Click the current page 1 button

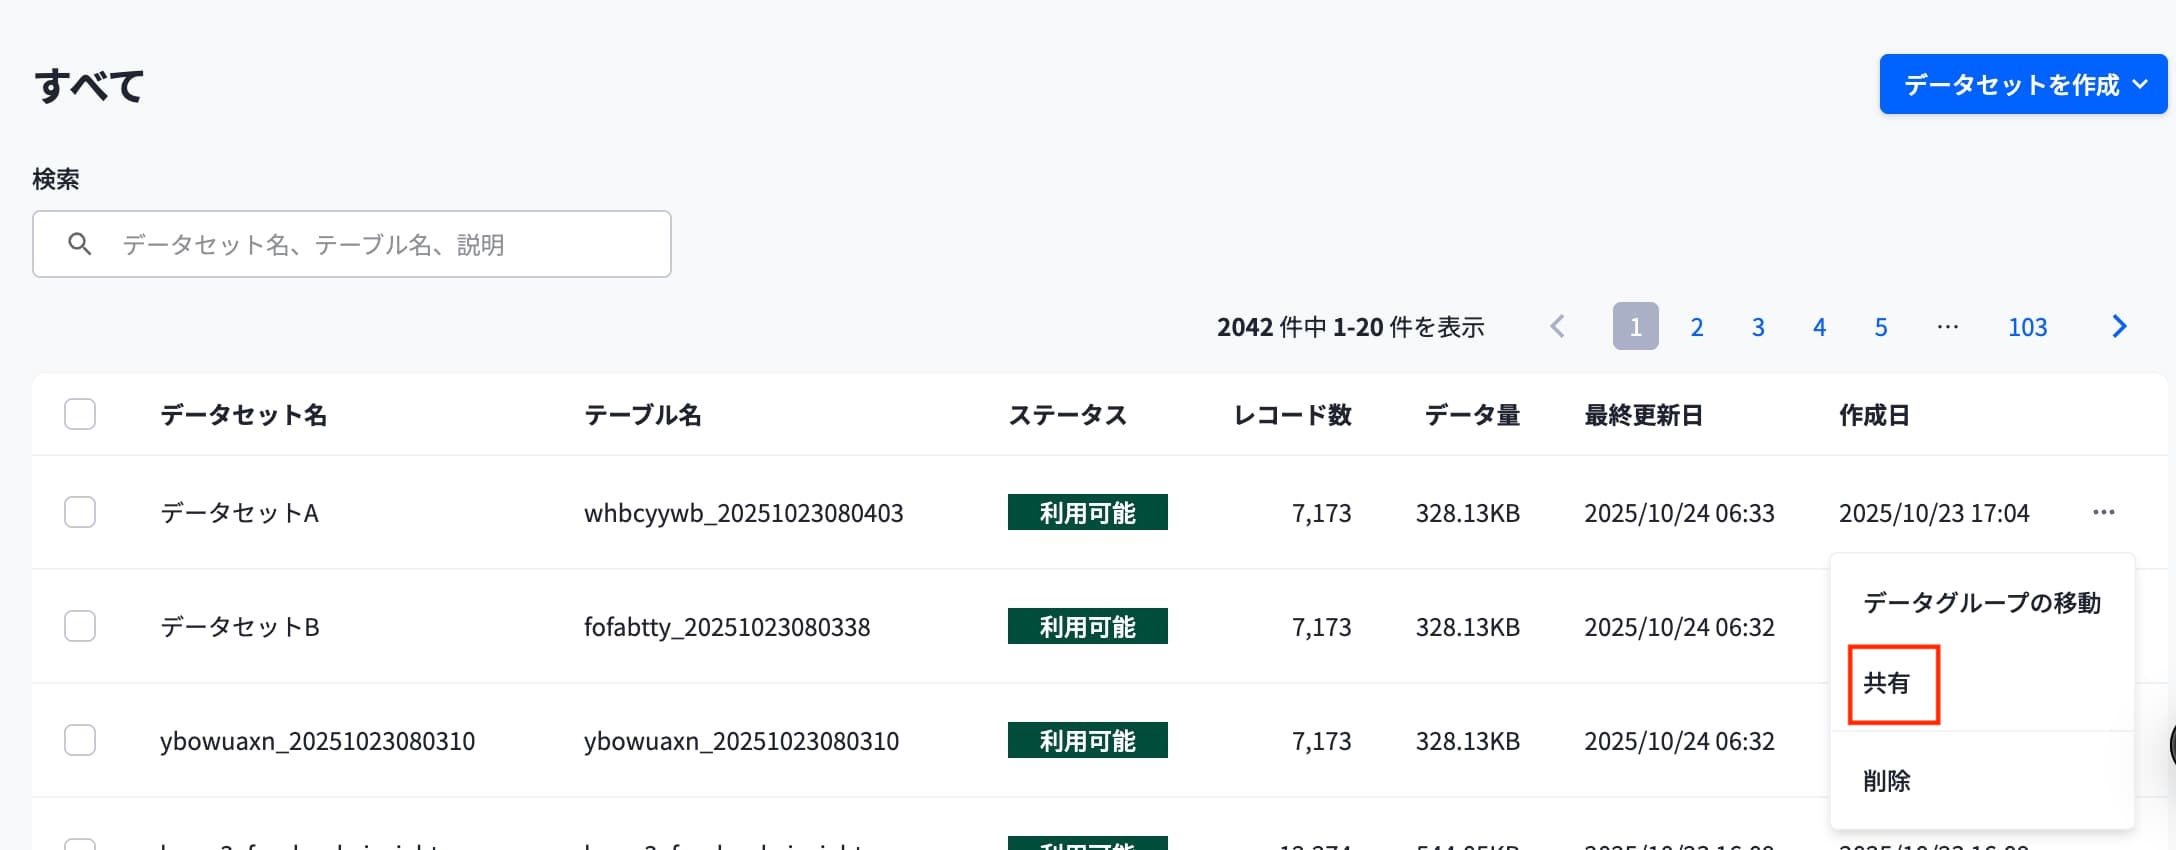click(1635, 326)
